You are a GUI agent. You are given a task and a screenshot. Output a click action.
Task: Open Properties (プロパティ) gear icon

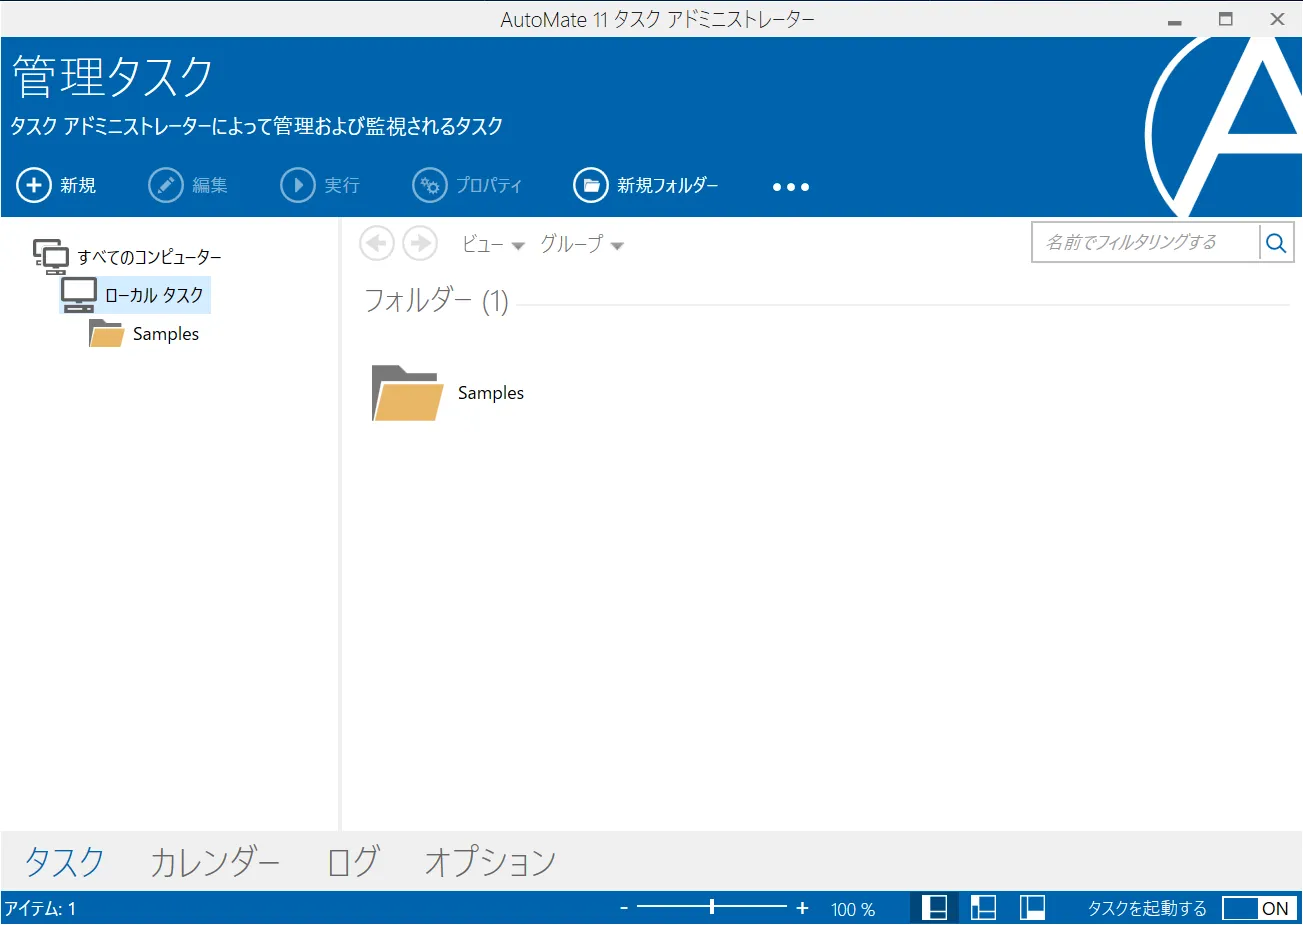click(x=430, y=185)
